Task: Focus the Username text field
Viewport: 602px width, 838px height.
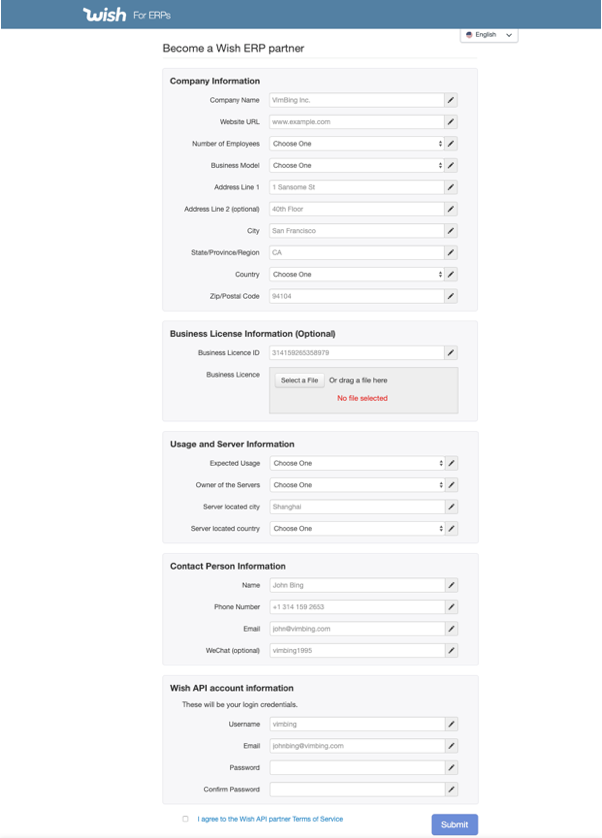Action: tap(357, 724)
